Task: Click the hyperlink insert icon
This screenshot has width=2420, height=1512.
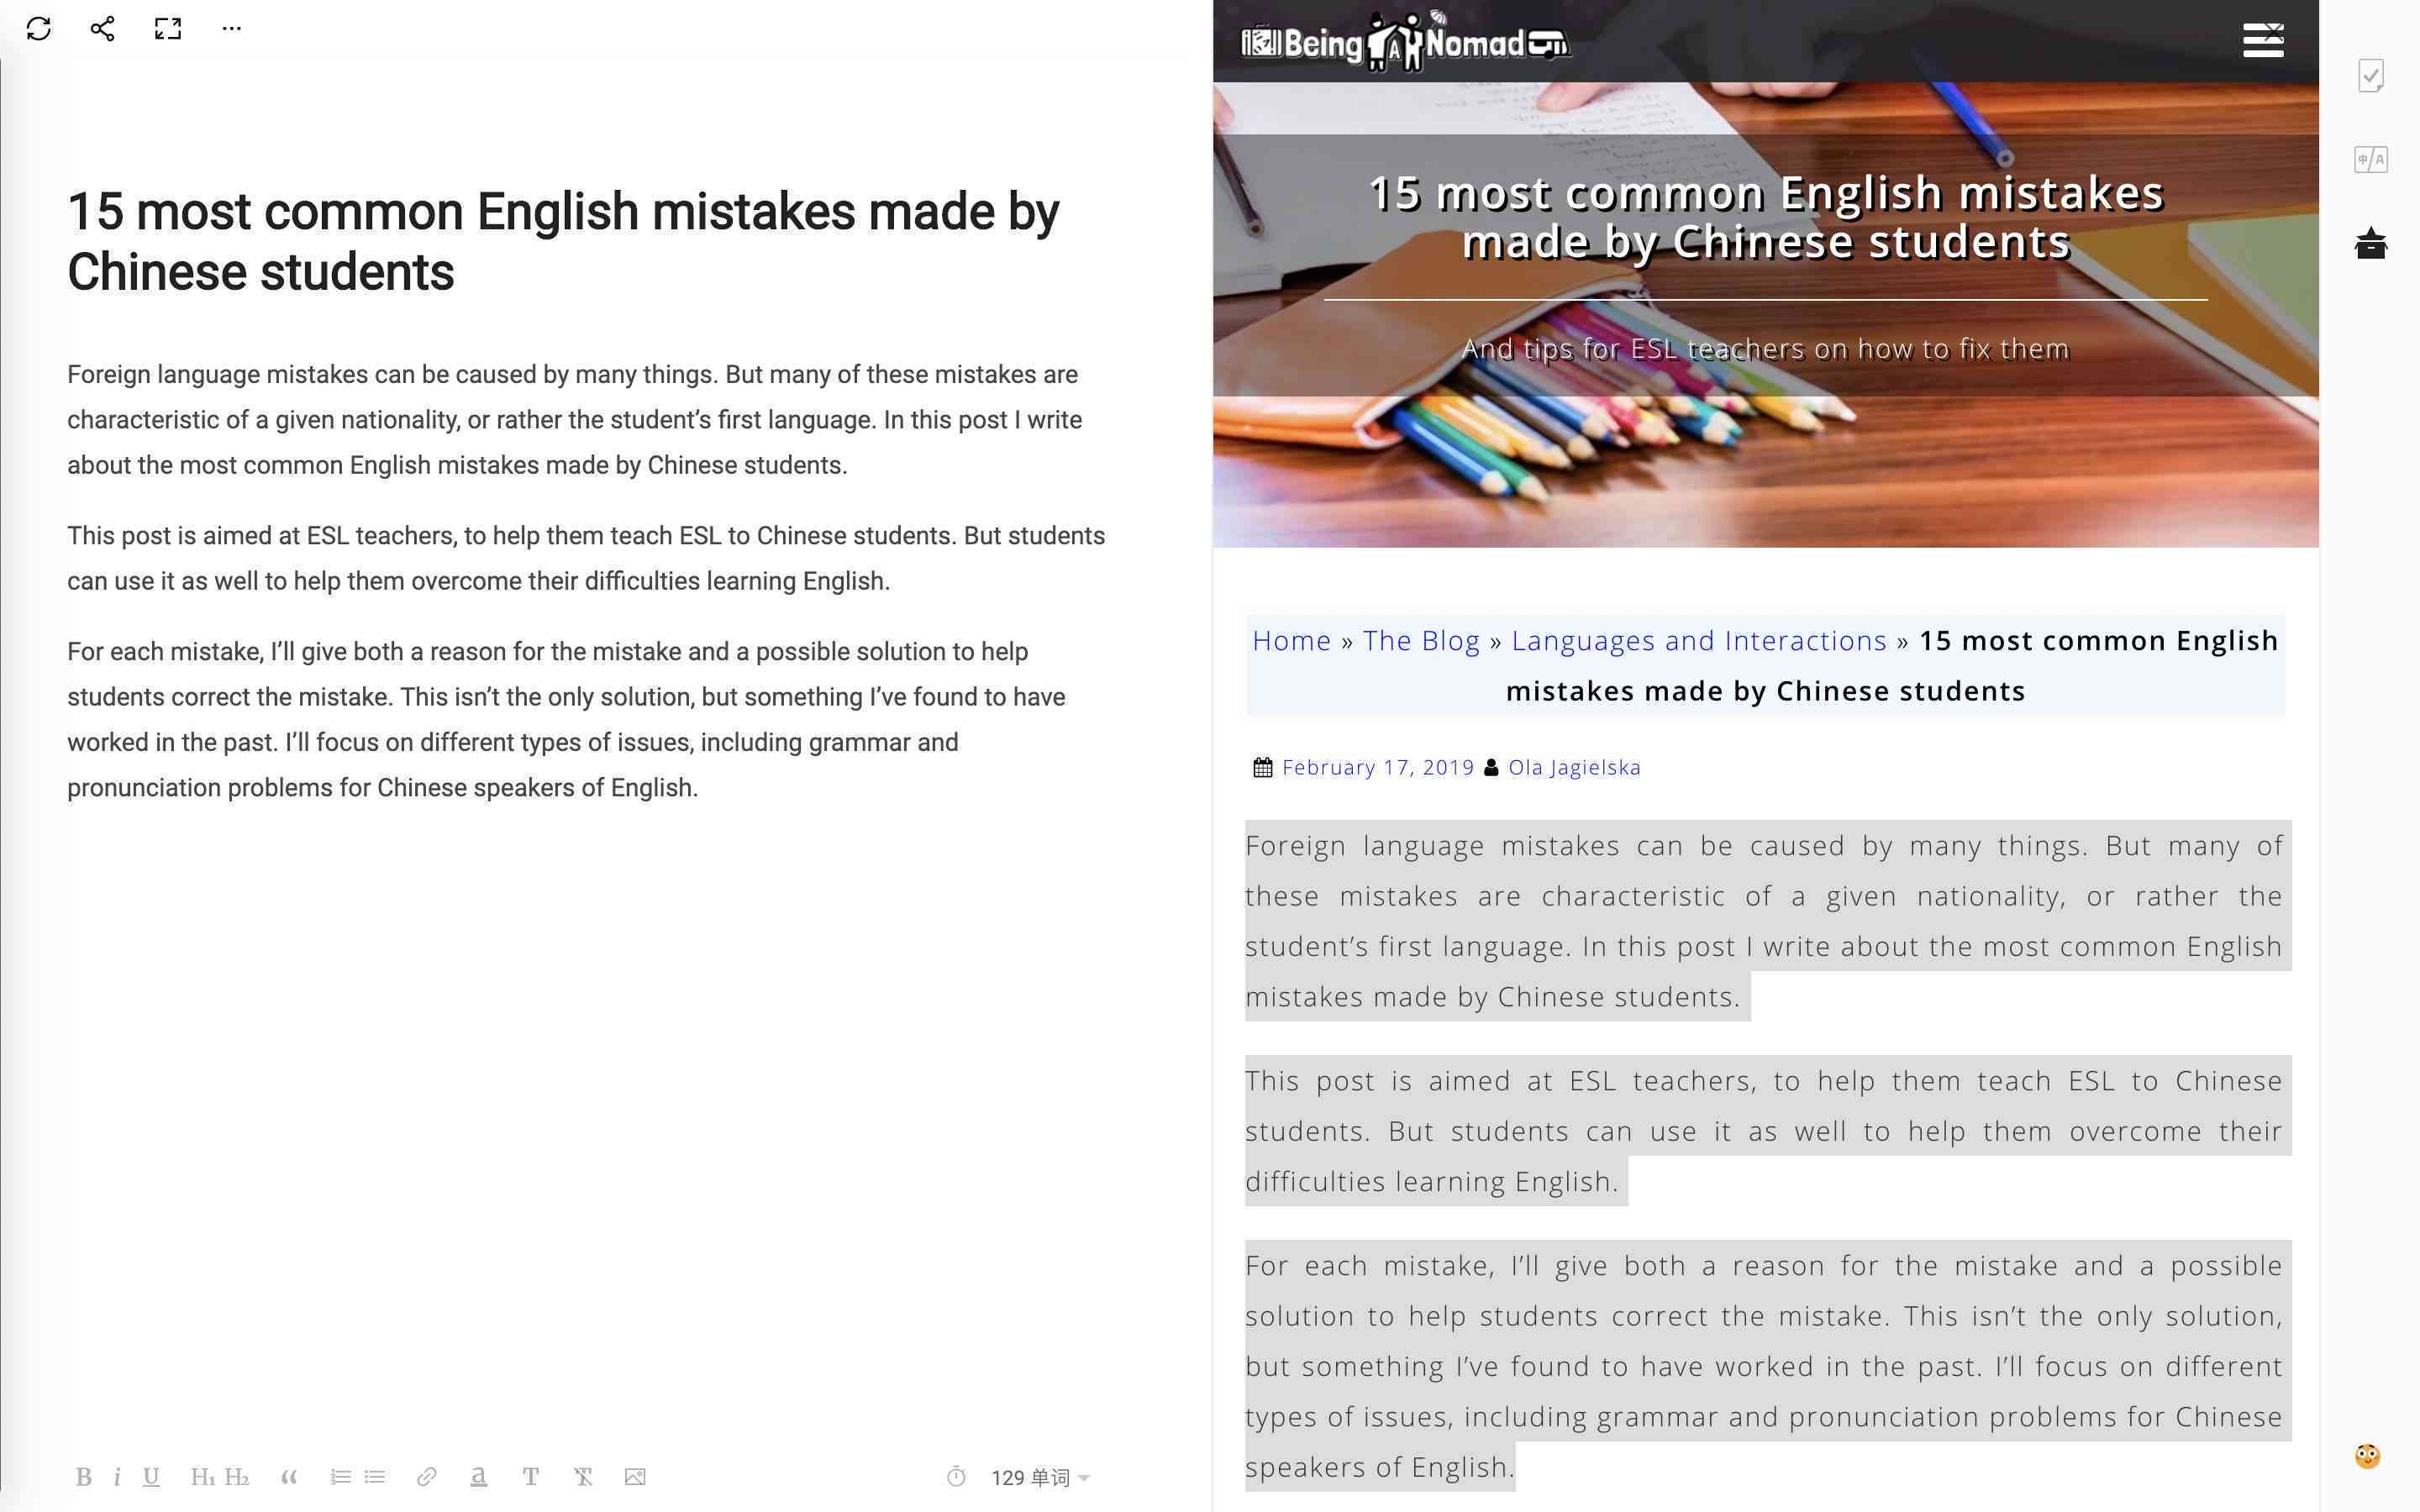Action: [x=425, y=1478]
